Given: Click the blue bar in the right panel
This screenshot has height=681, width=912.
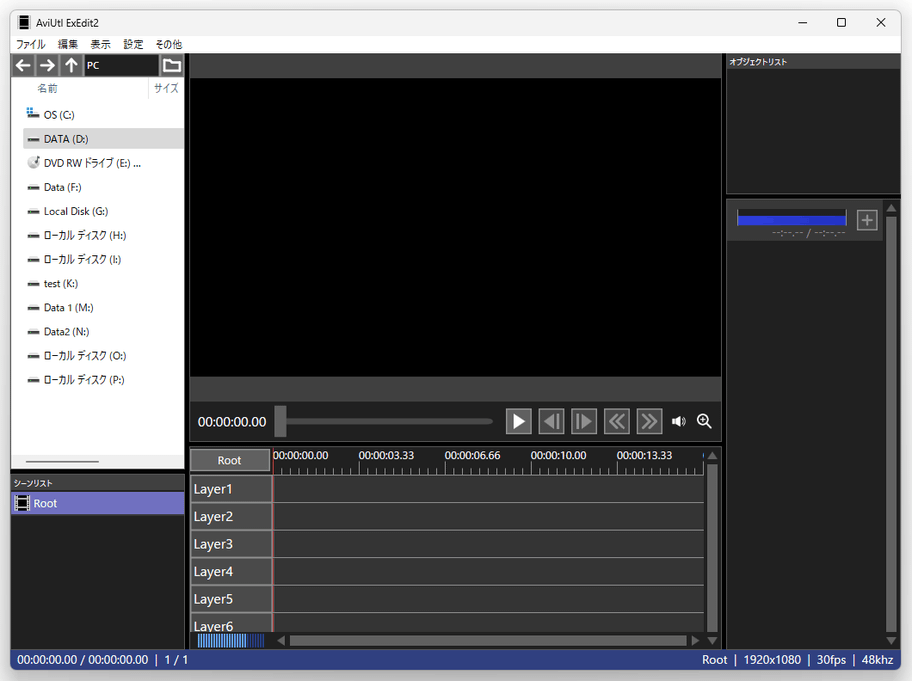Looking at the screenshot, I should (x=792, y=219).
